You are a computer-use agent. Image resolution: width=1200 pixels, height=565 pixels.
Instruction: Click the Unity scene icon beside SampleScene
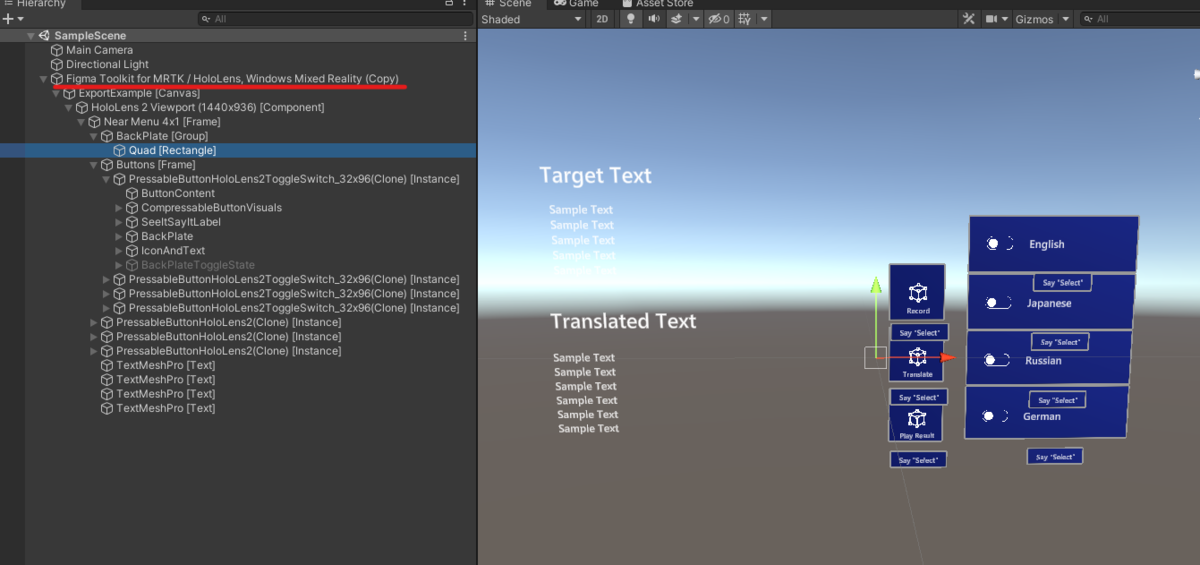click(x=44, y=36)
